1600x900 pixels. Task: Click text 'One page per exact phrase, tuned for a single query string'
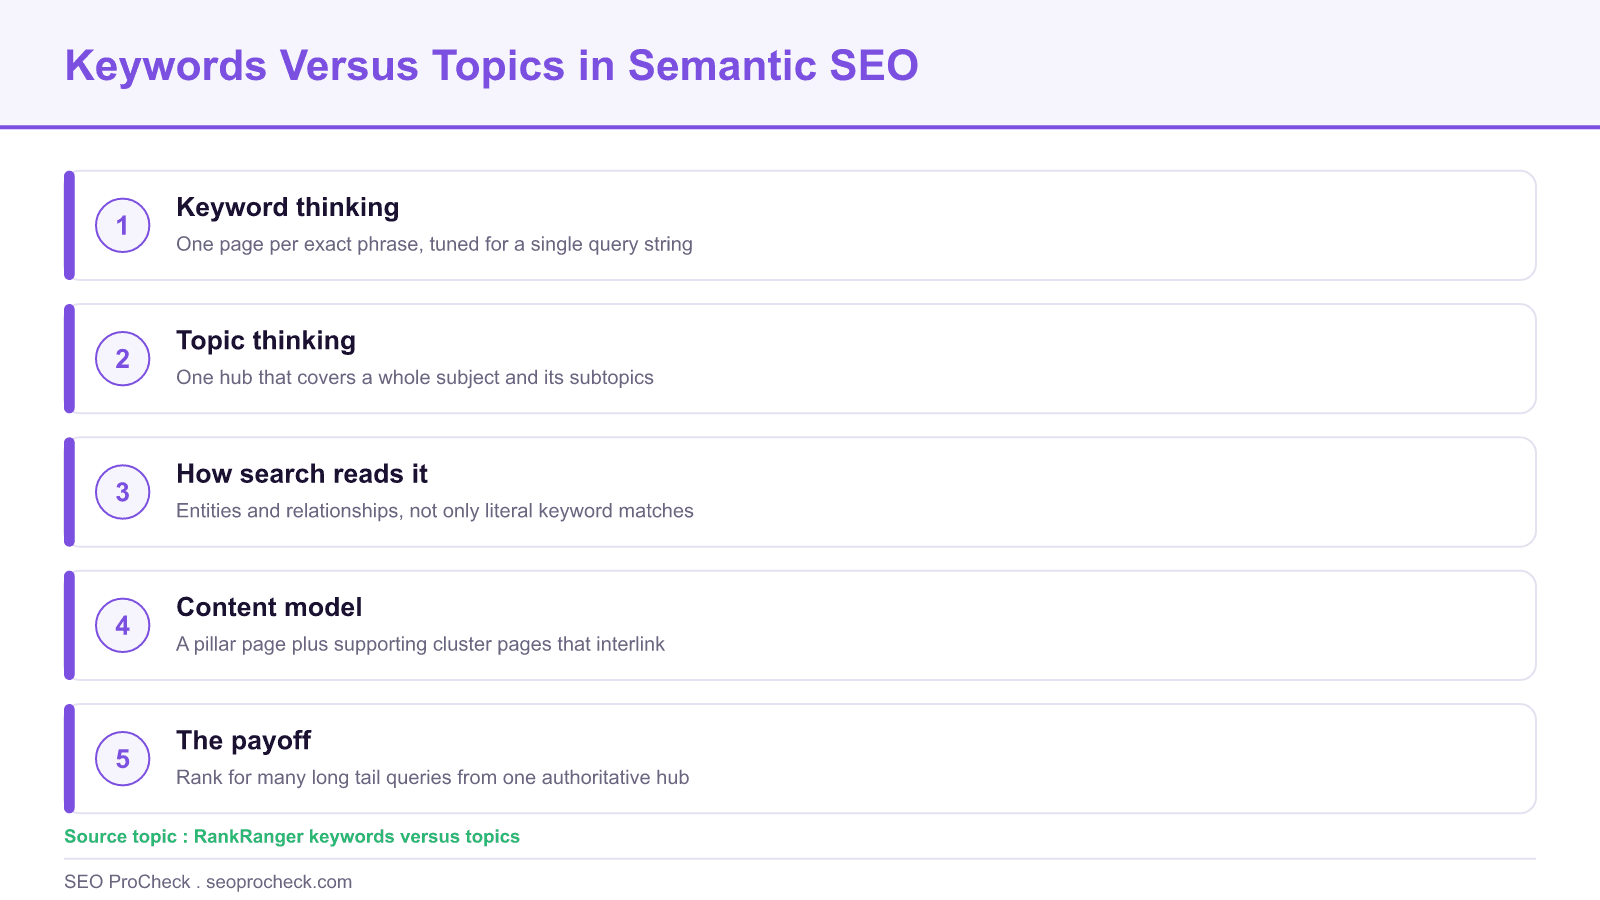[434, 244]
